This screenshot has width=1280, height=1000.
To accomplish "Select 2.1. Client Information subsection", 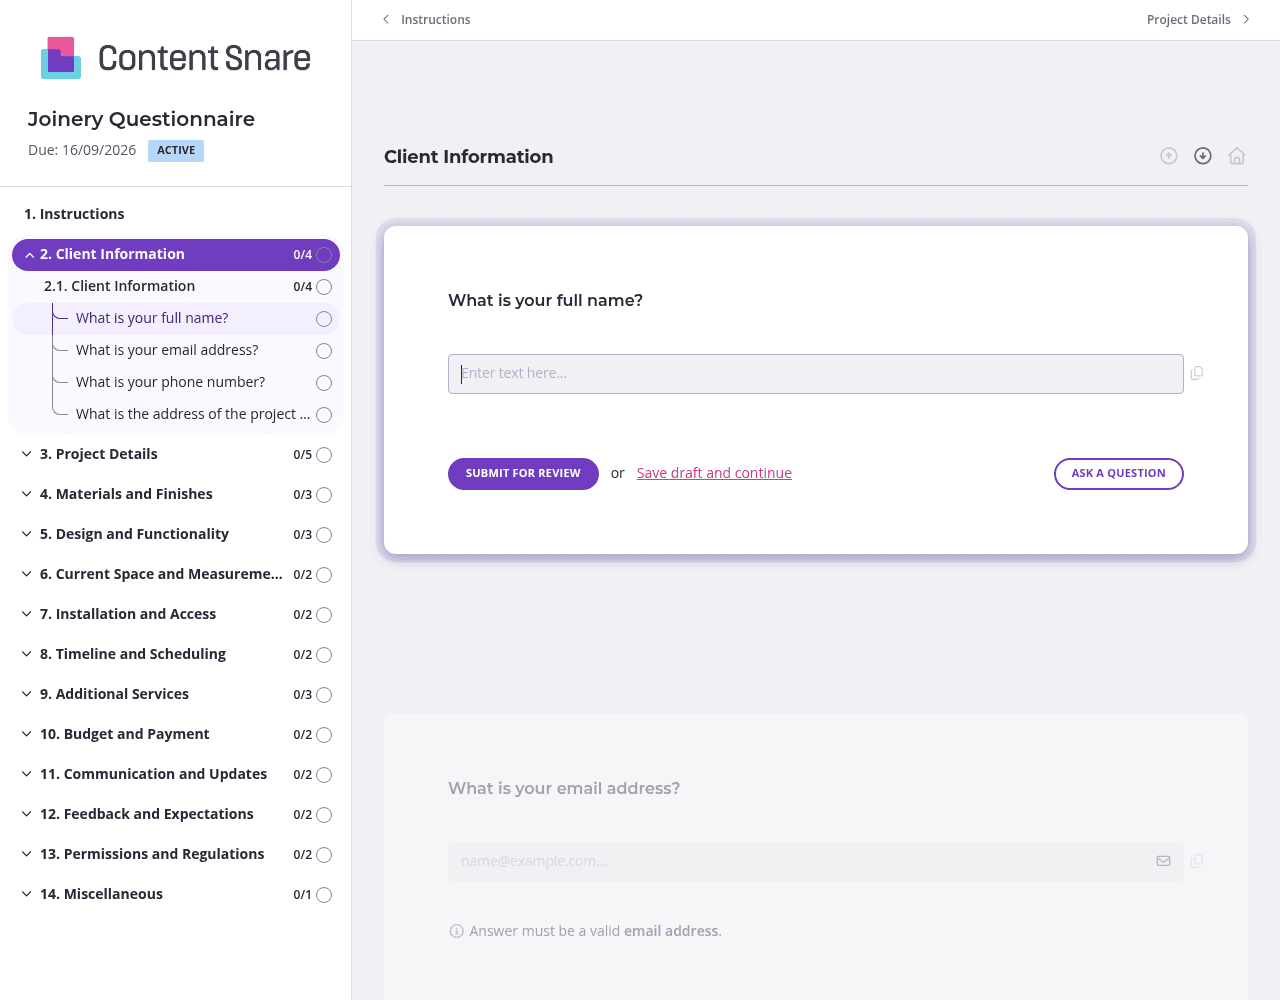I will tap(119, 286).
